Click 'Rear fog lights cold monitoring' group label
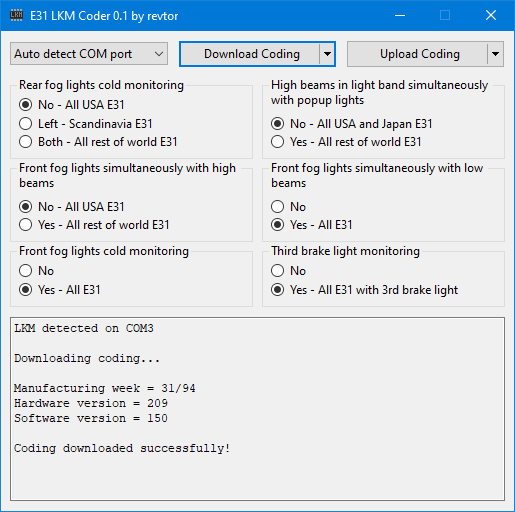Screen dimensions: 515x512 (x=101, y=85)
